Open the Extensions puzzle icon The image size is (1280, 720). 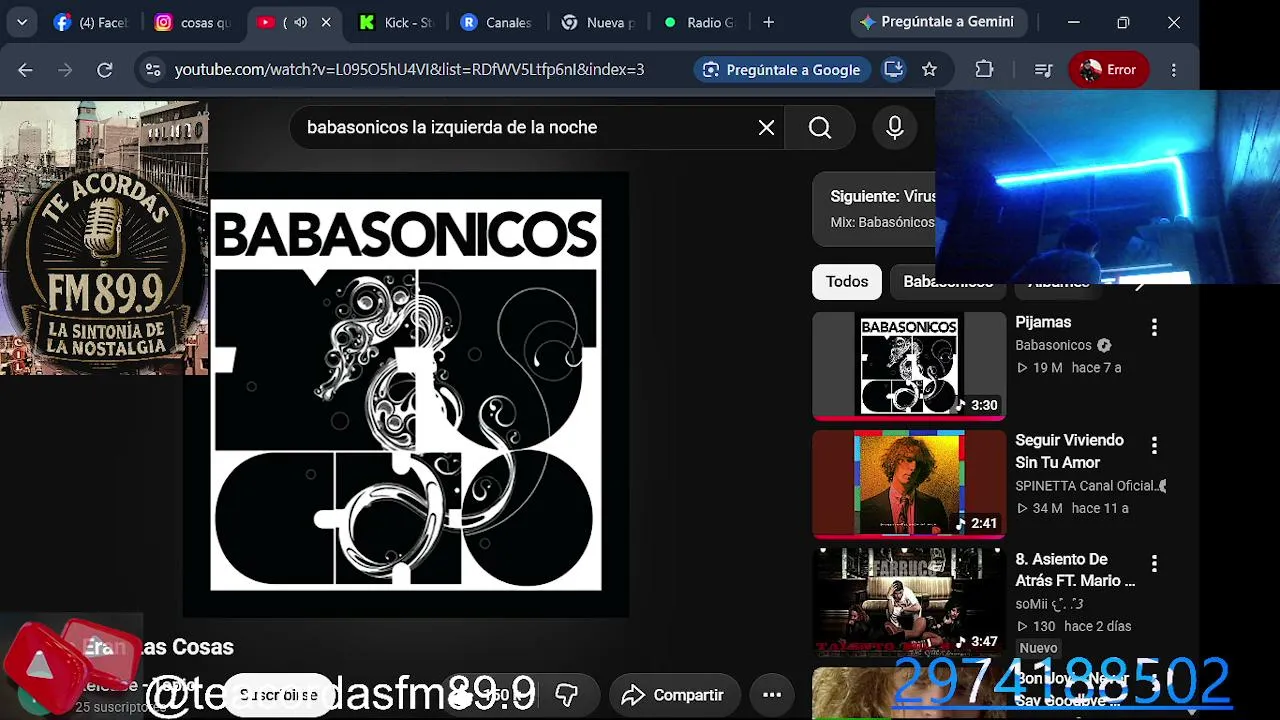984,70
